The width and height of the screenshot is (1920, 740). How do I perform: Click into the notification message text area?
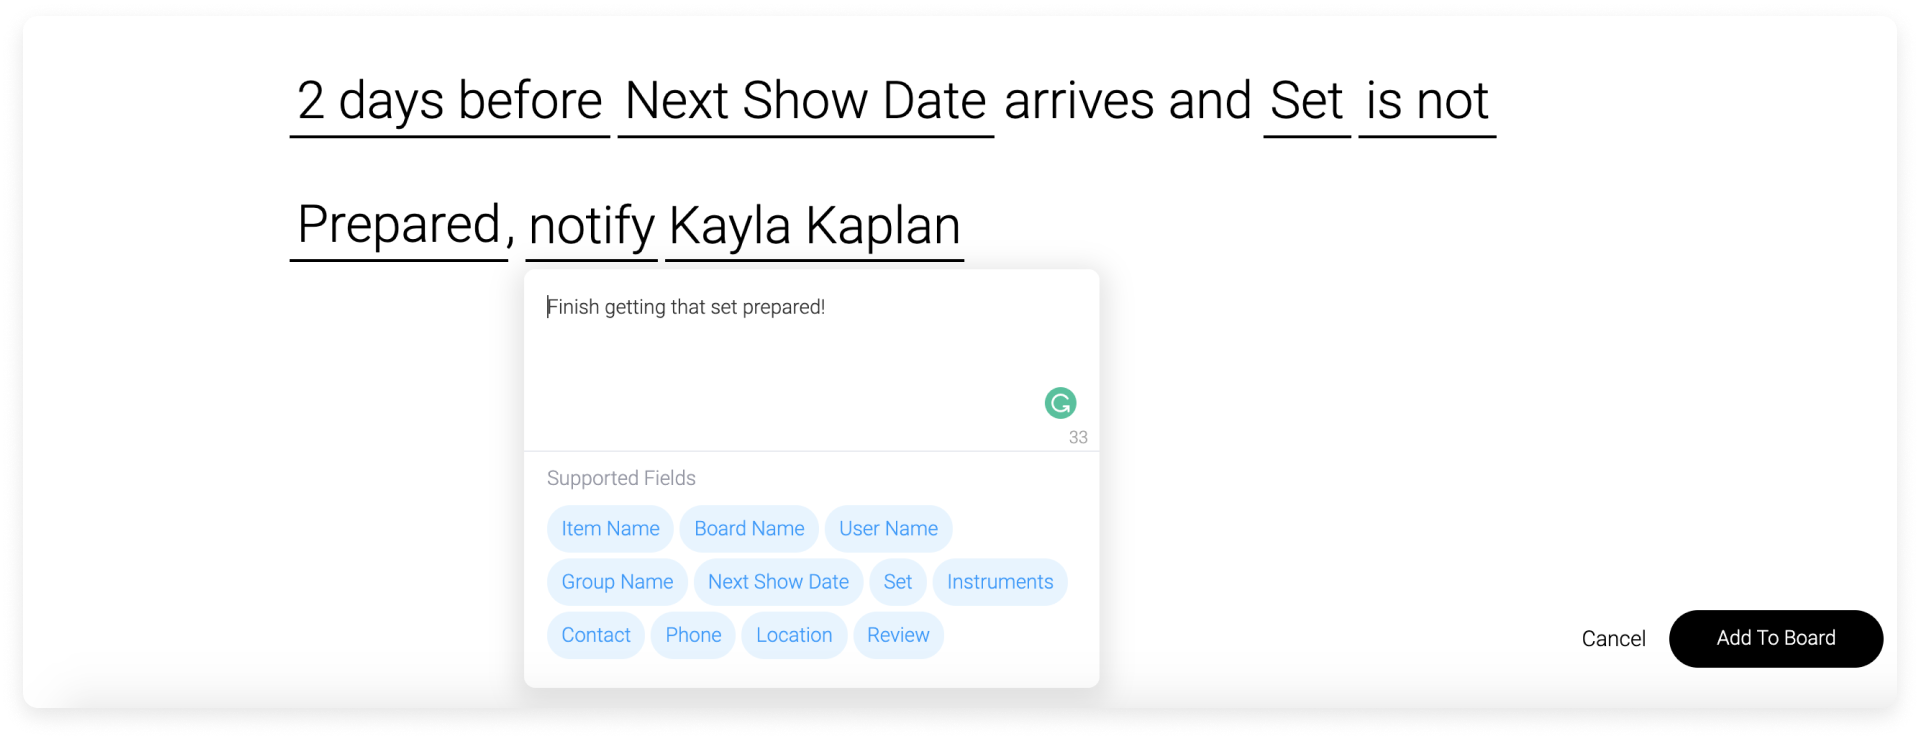tap(811, 360)
